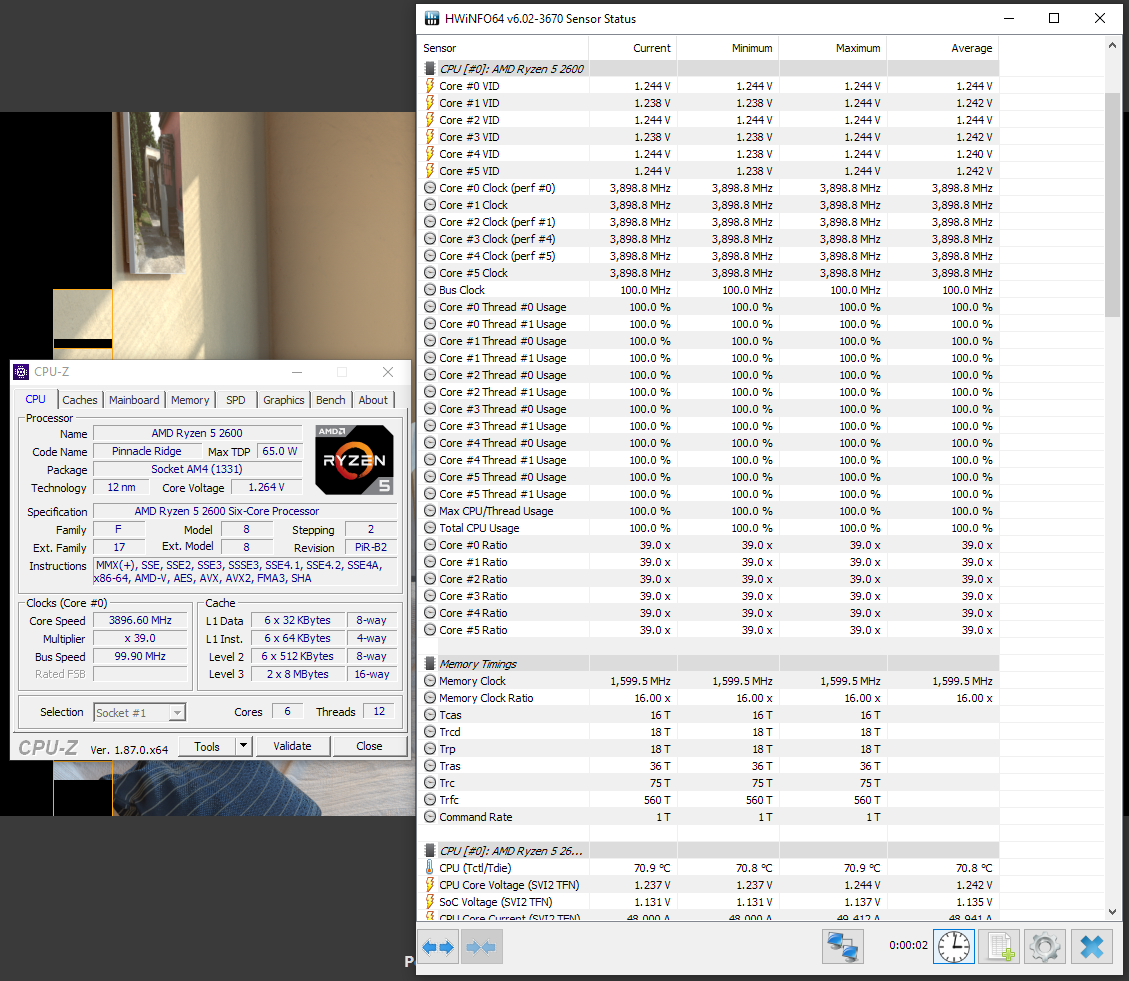Viewport: 1129px width, 981px height.
Task: Click the Current column header
Action: (x=633, y=48)
